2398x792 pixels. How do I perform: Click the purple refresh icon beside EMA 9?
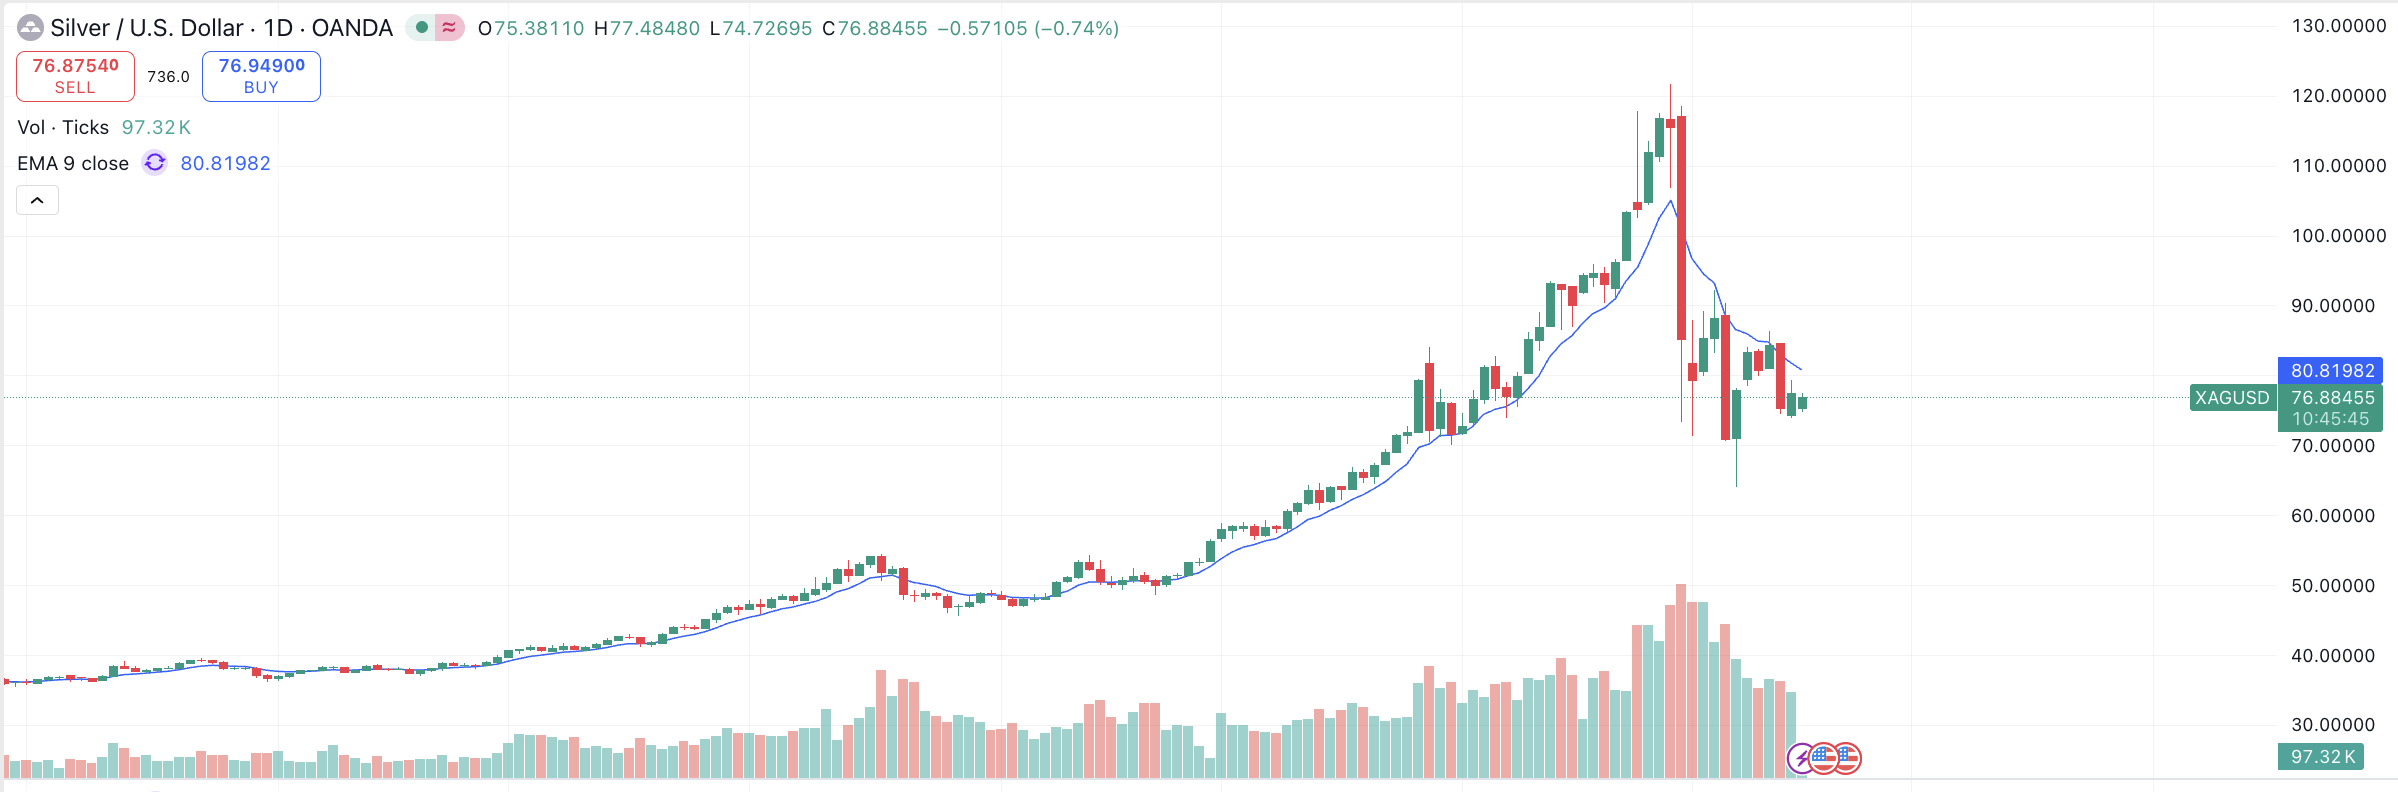click(155, 163)
